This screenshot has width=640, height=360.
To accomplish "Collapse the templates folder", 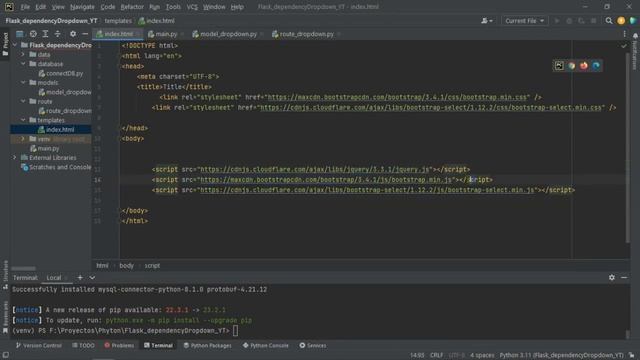I will (23, 120).
